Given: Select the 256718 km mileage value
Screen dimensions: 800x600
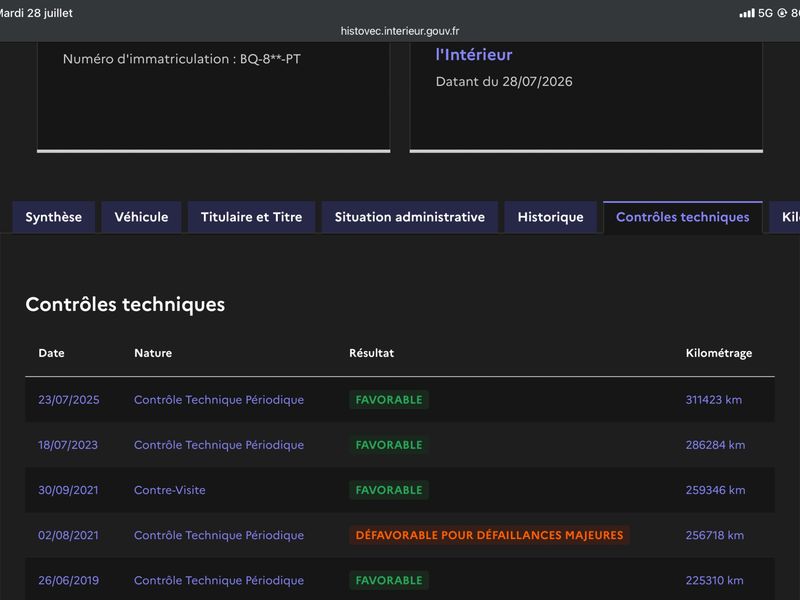Looking at the screenshot, I should [715, 535].
